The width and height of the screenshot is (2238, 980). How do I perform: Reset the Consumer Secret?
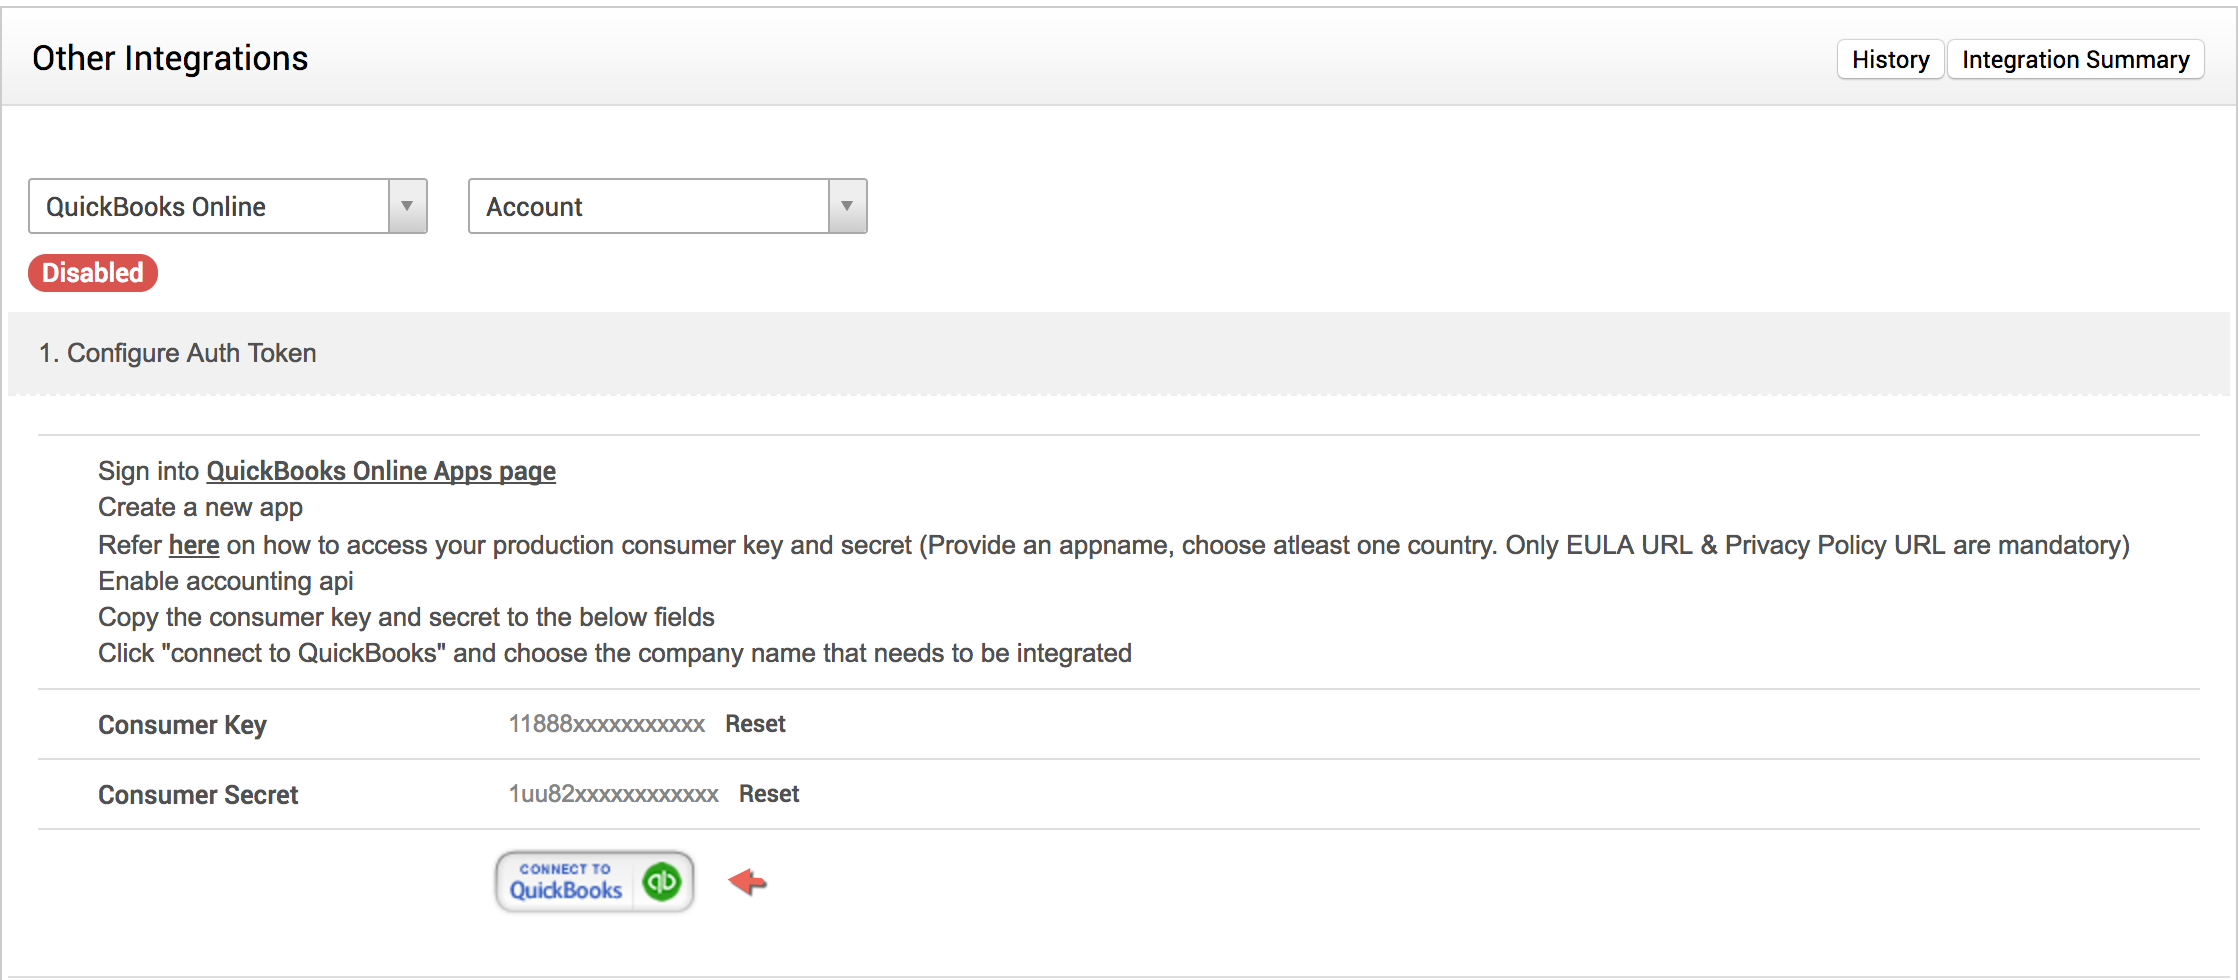pyautogui.click(x=769, y=794)
